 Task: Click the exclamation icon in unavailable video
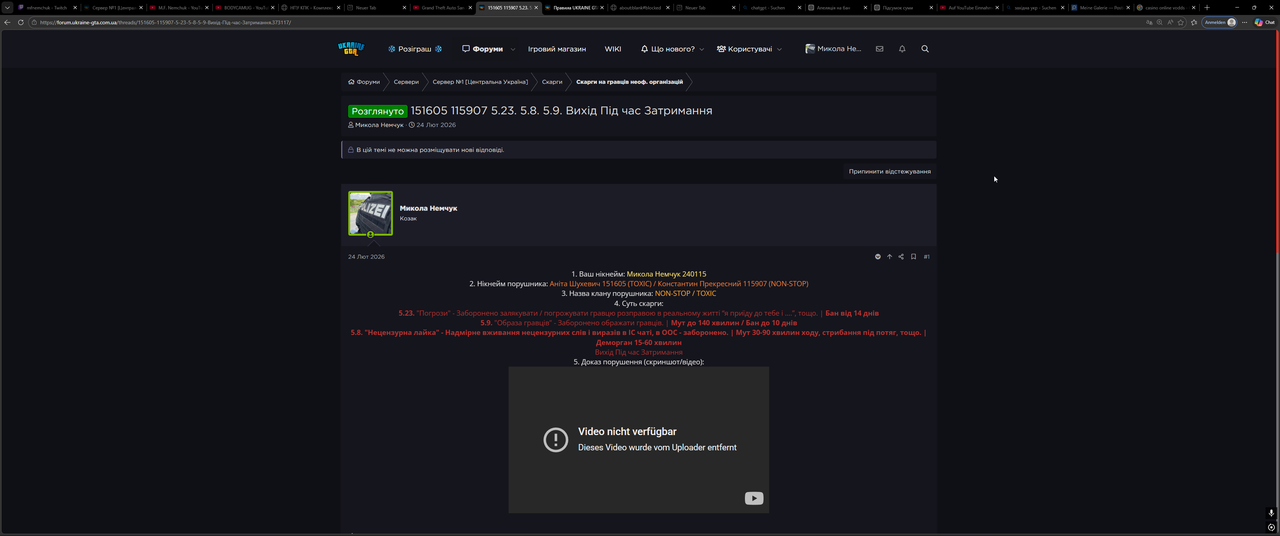[556, 439]
